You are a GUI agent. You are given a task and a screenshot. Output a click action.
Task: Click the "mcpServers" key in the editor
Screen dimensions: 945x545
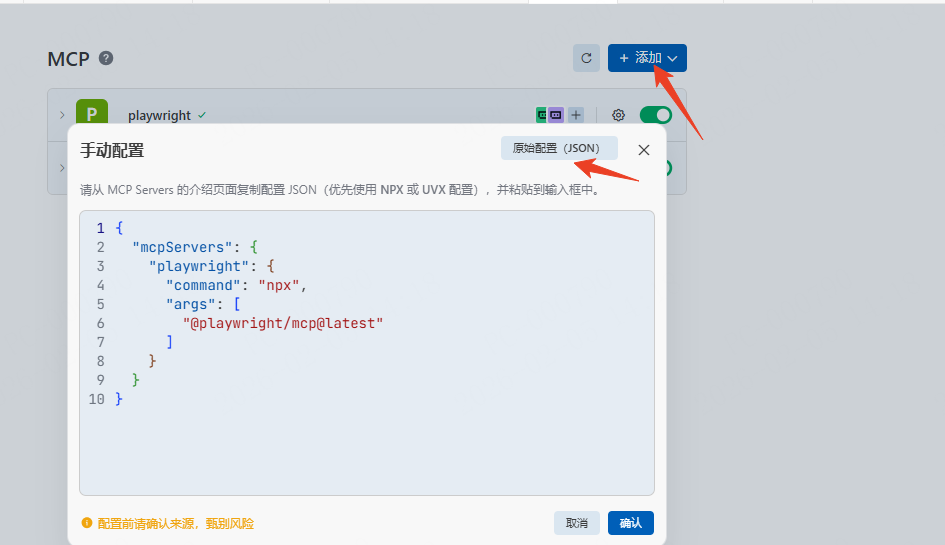[x=182, y=247]
